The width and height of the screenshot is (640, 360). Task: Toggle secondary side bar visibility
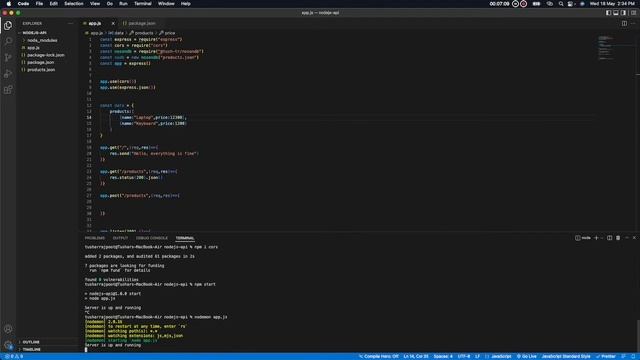(x=623, y=13)
